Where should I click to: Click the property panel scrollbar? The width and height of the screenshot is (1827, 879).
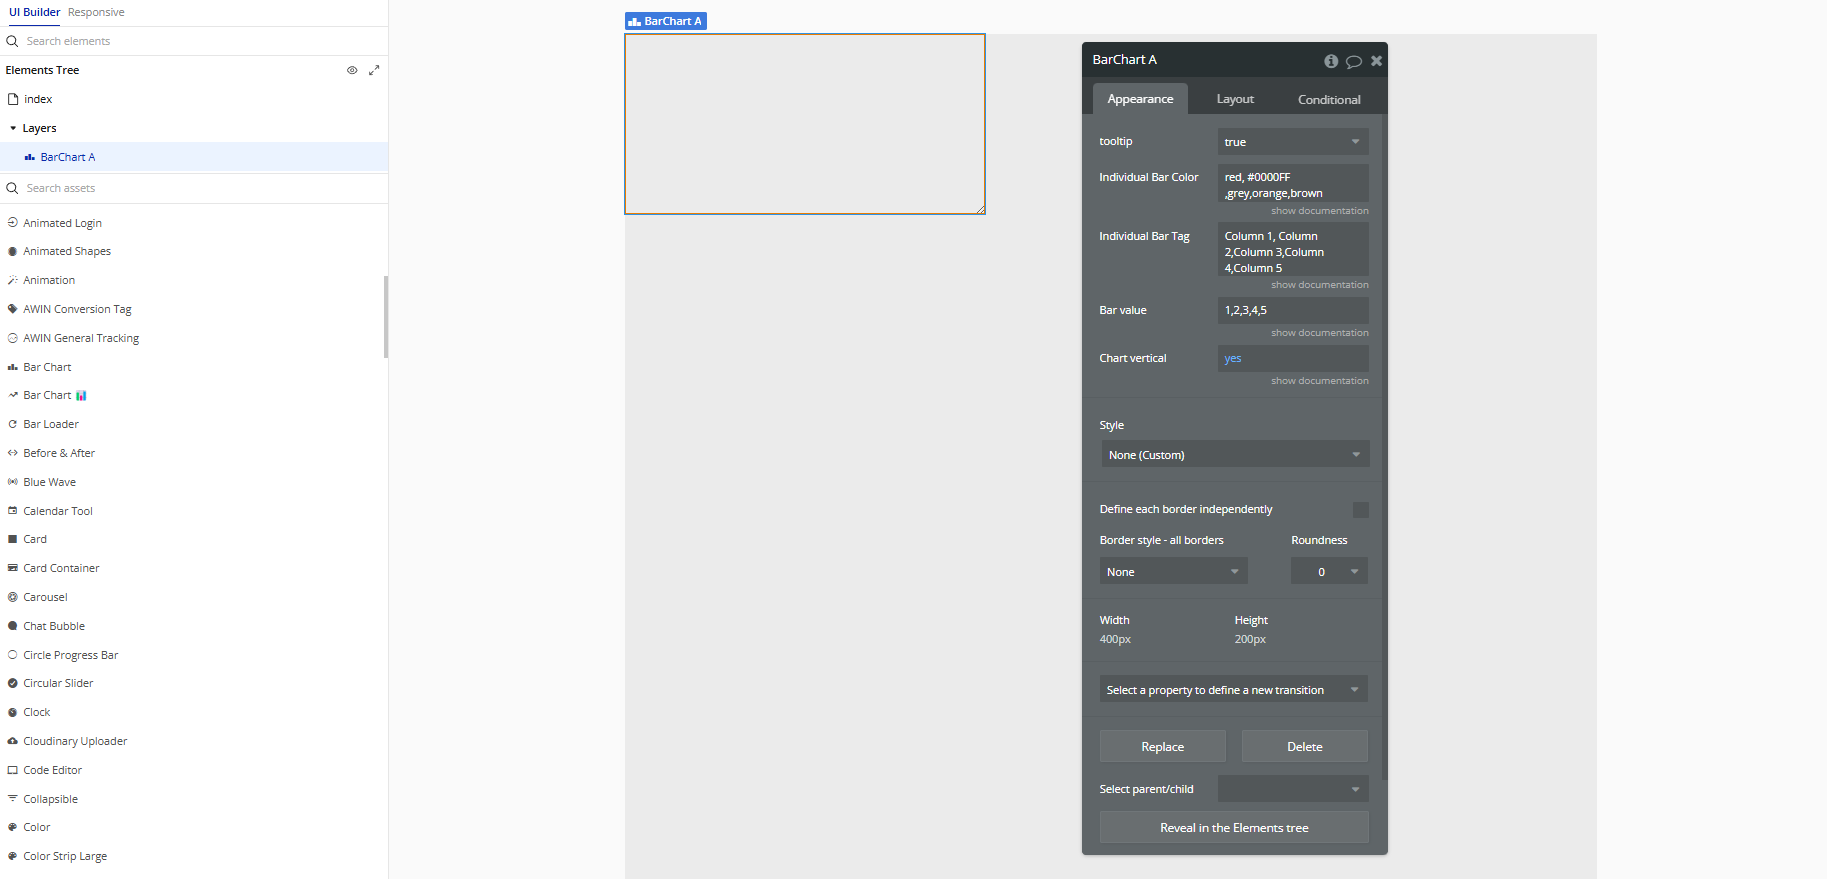coord(1385,447)
